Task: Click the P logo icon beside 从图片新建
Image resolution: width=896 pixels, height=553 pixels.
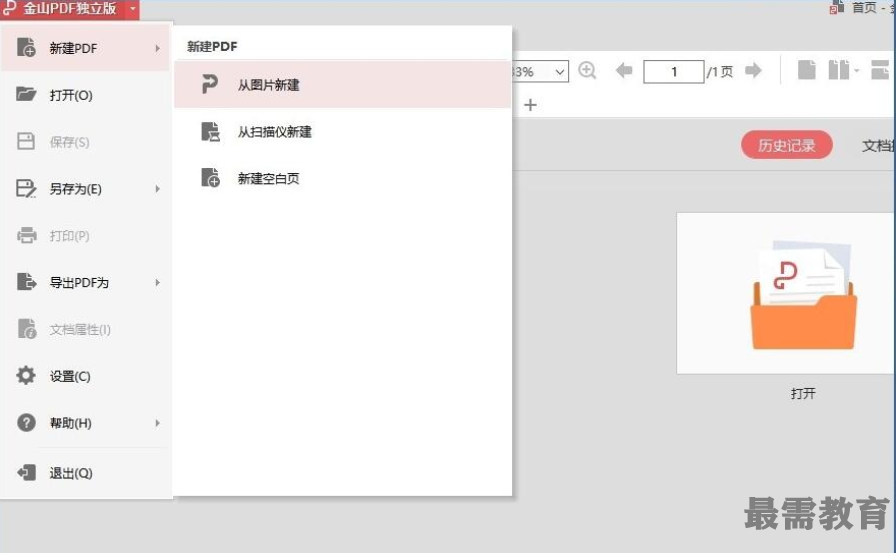Action: (210, 84)
